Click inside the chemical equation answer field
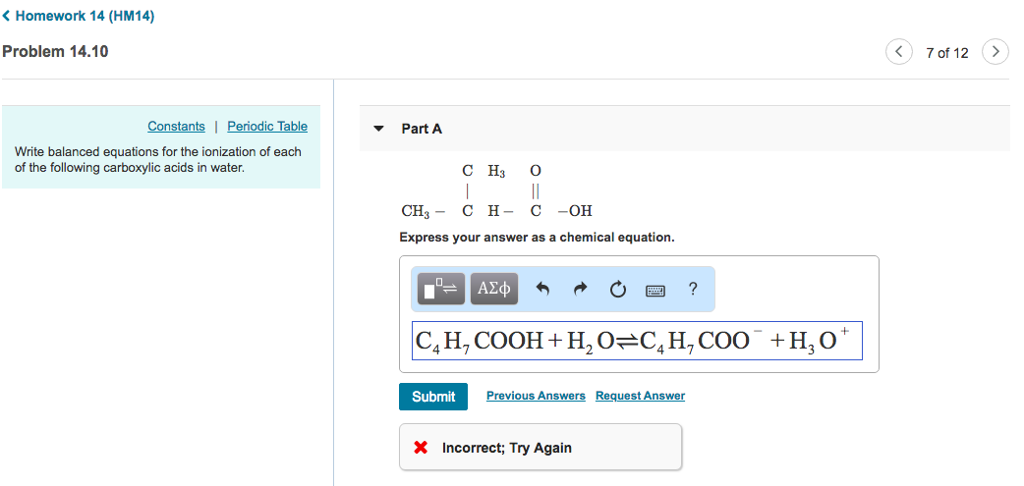Image resolution: width=1024 pixels, height=486 pixels. coord(636,341)
